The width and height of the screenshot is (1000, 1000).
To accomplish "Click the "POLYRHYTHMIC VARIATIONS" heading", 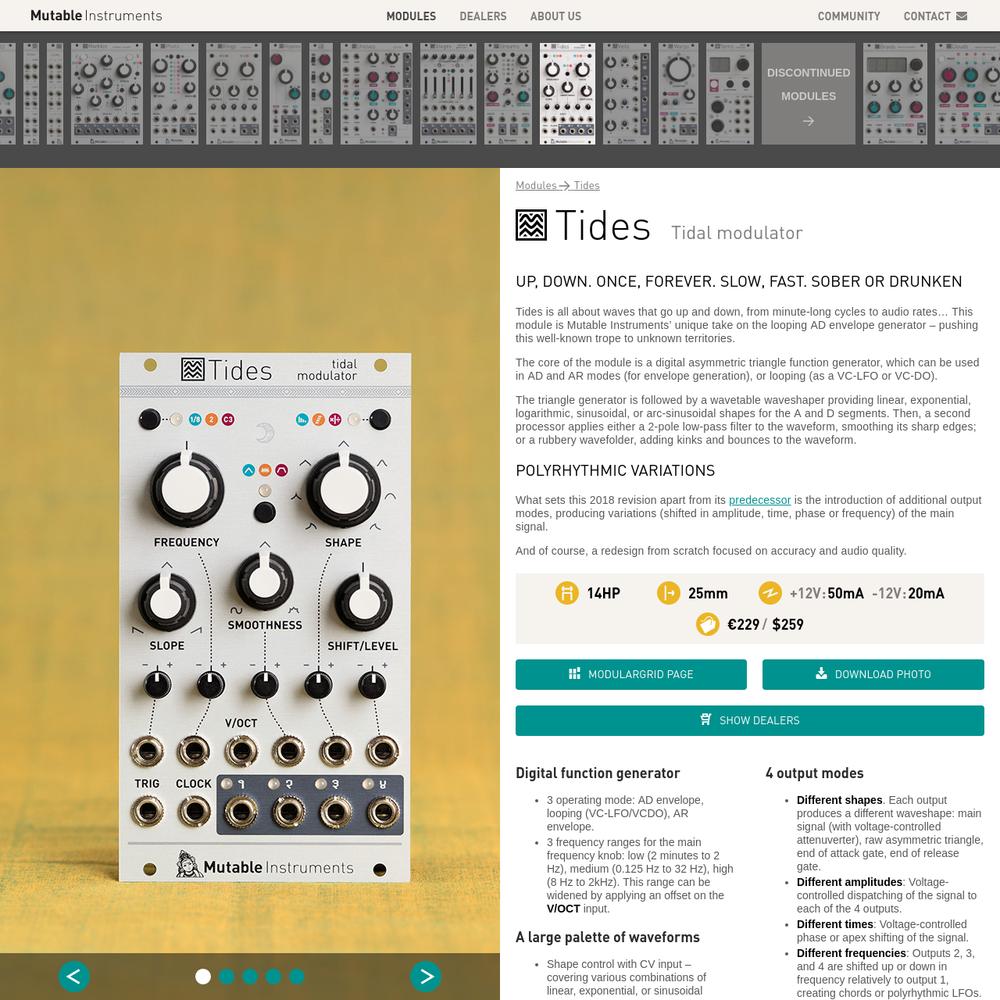I will [x=615, y=471].
